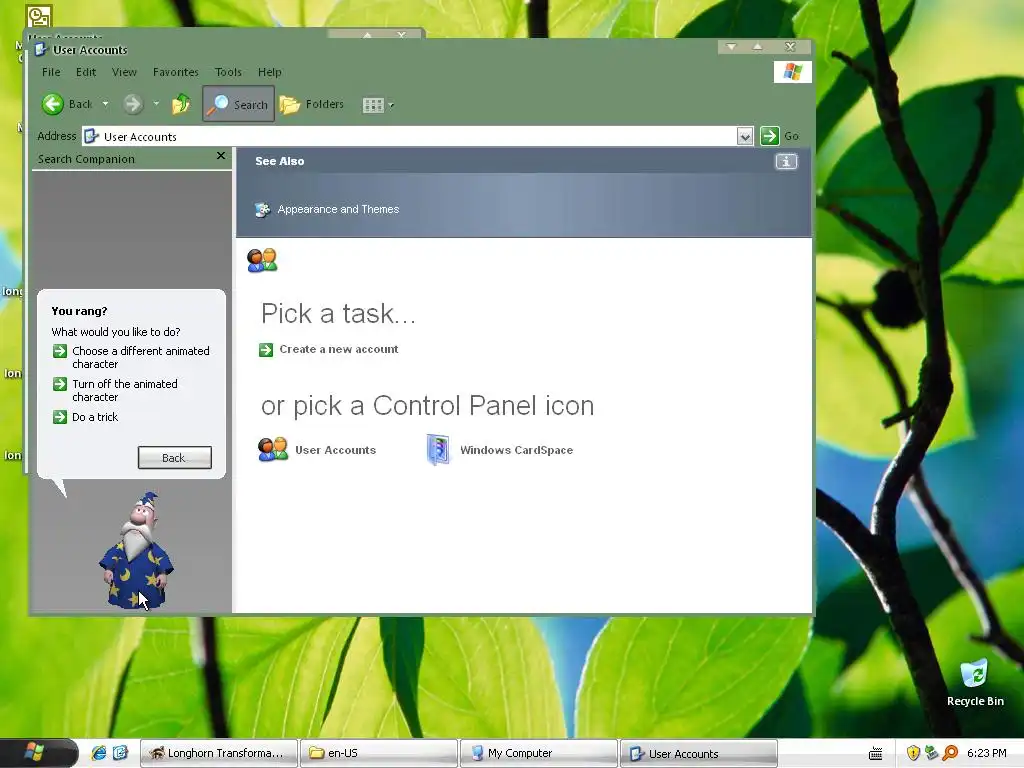Image resolution: width=1024 pixels, height=768 pixels.
Task: Open the Edit menu
Action: [x=86, y=72]
